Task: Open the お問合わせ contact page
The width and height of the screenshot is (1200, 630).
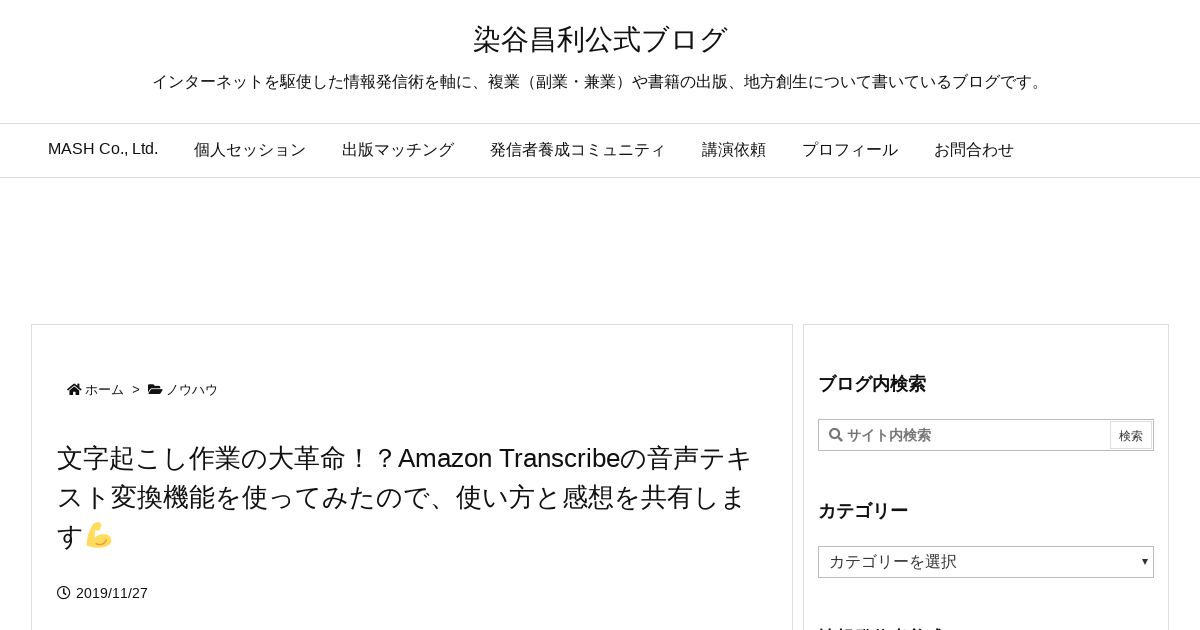Action: click(x=974, y=150)
